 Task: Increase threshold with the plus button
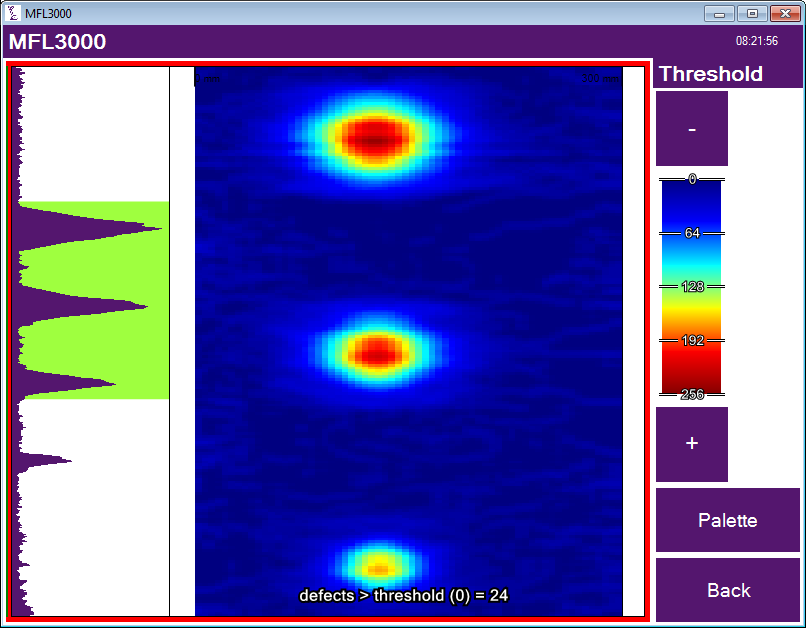point(692,444)
